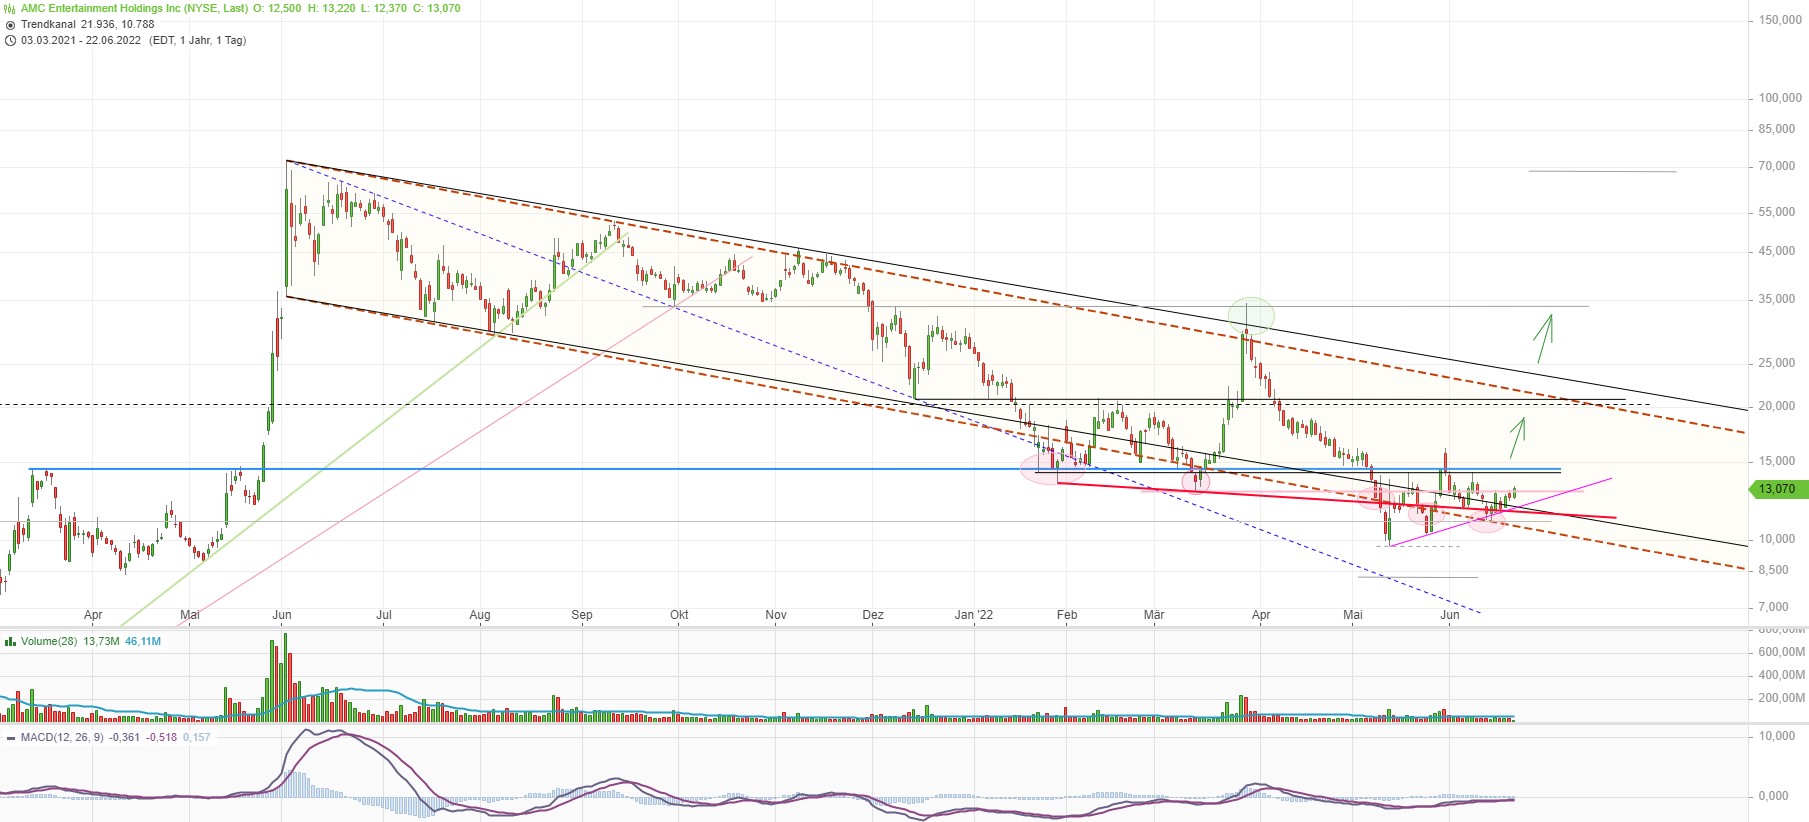The width and height of the screenshot is (1809, 822).
Task: Click the Jul time axis label
Action: click(x=383, y=615)
